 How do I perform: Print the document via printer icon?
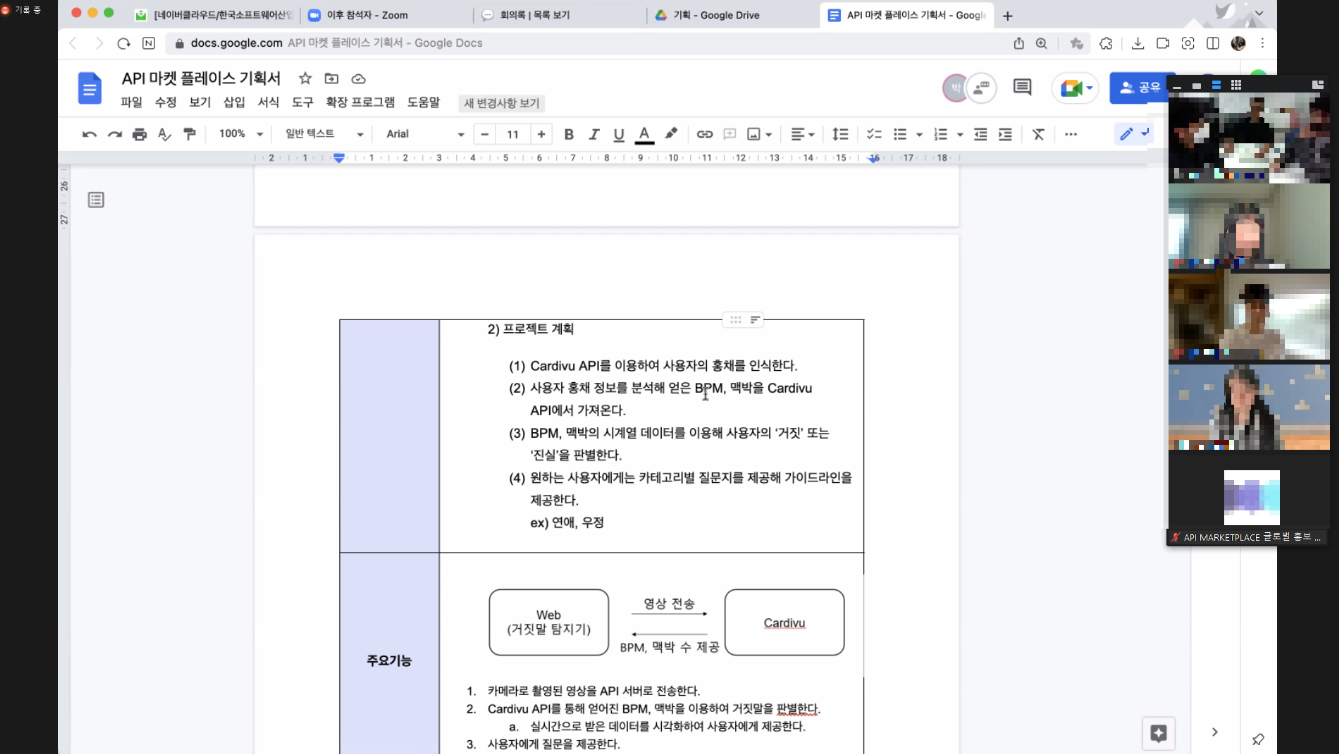[140, 134]
